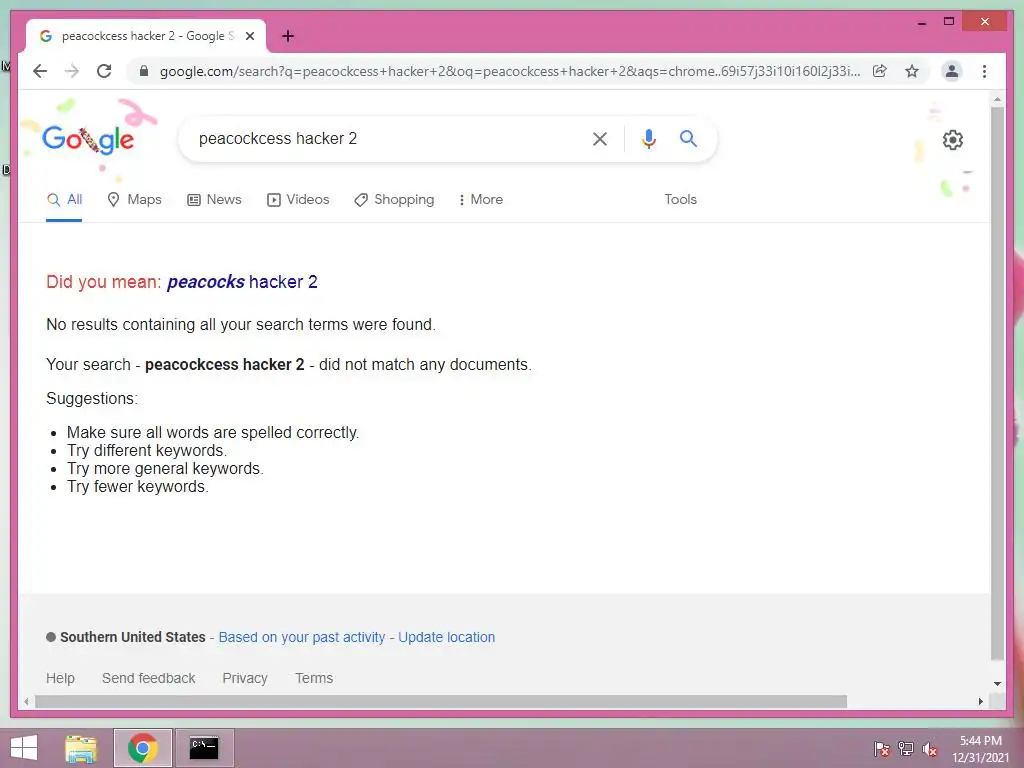Open the Privacy footer link

point(245,679)
